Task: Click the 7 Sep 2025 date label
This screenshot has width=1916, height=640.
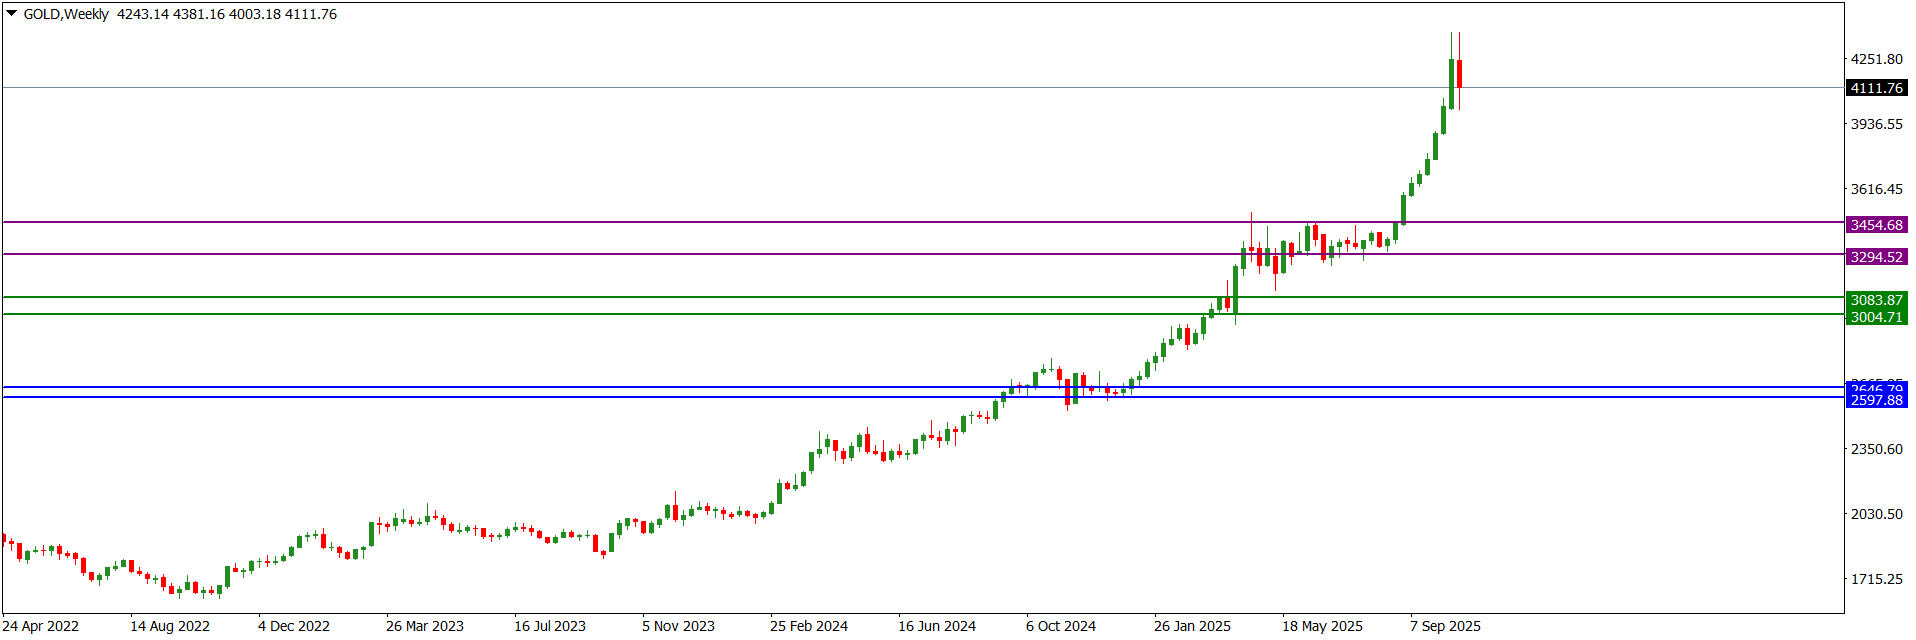Action: (x=1445, y=626)
